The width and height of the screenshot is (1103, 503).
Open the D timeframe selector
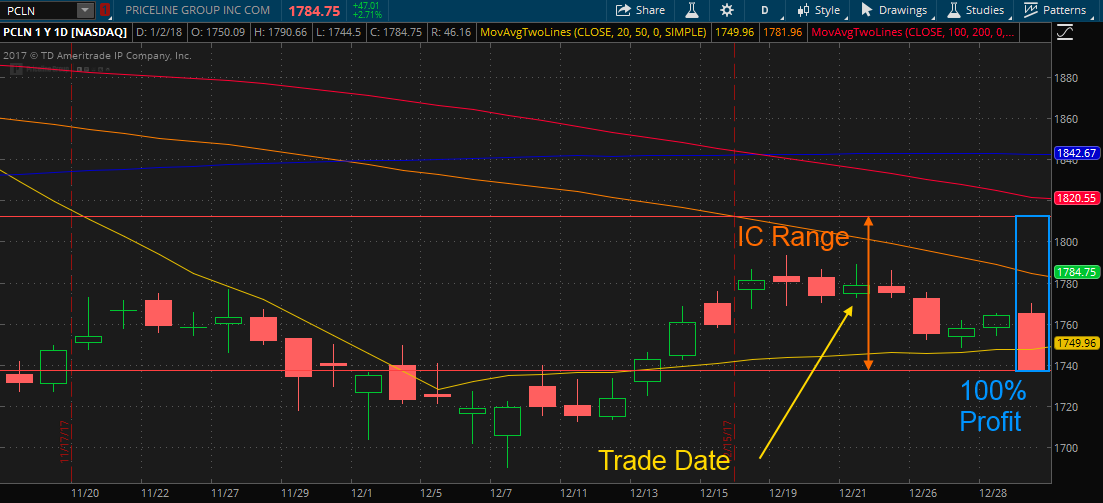click(x=765, y=10)
